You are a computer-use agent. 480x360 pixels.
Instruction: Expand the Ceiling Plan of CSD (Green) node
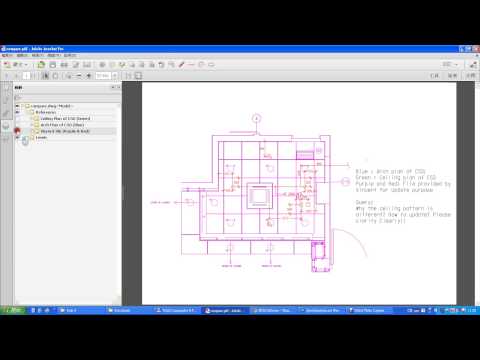pyautogui.click(x=32, y=119)
